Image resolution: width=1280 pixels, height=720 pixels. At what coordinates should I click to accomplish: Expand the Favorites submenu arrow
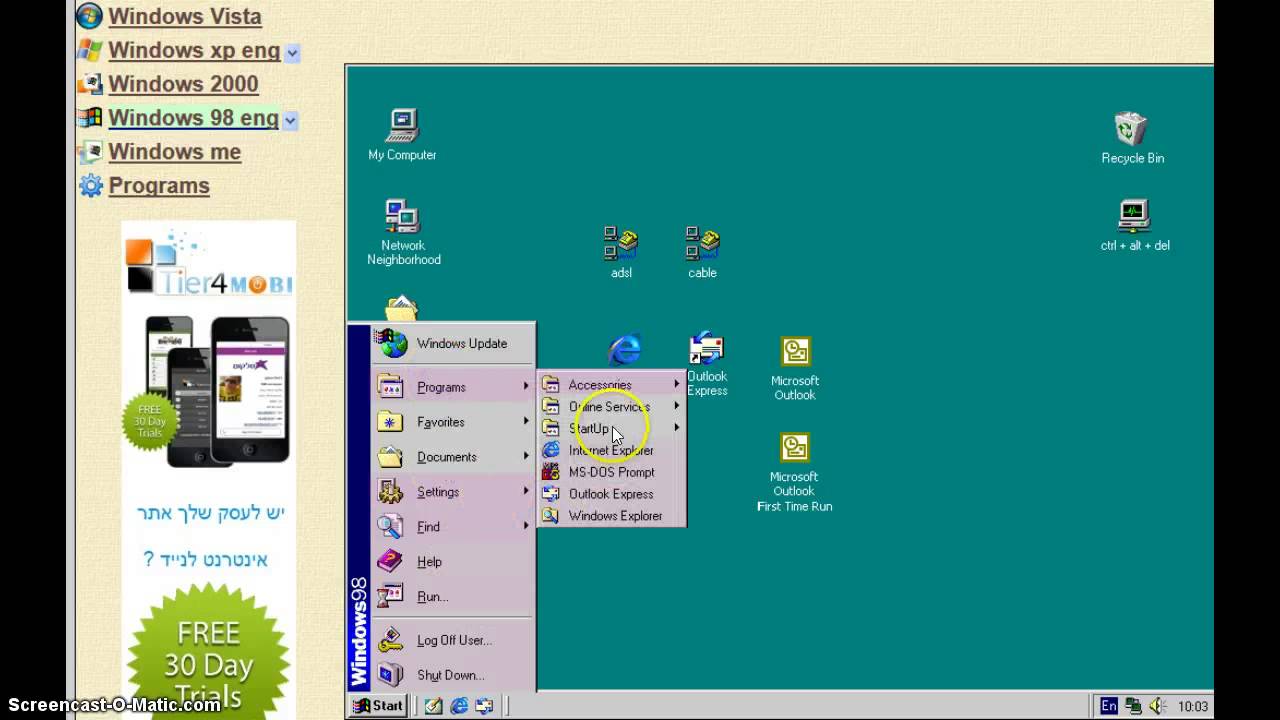pos(526,421)
